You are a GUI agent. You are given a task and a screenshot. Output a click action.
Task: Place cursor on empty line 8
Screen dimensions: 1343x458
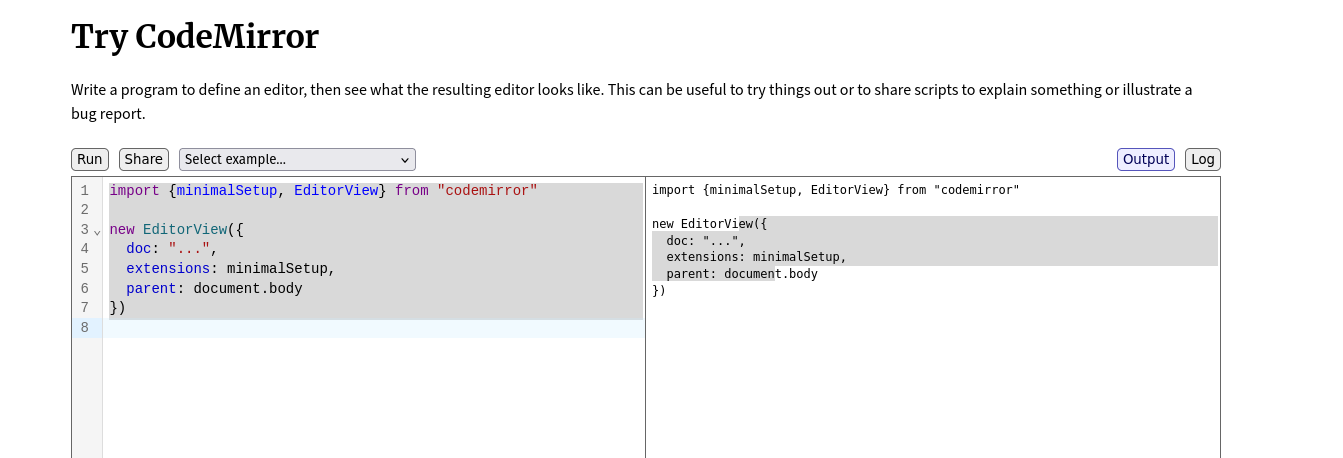pos(370,328)
